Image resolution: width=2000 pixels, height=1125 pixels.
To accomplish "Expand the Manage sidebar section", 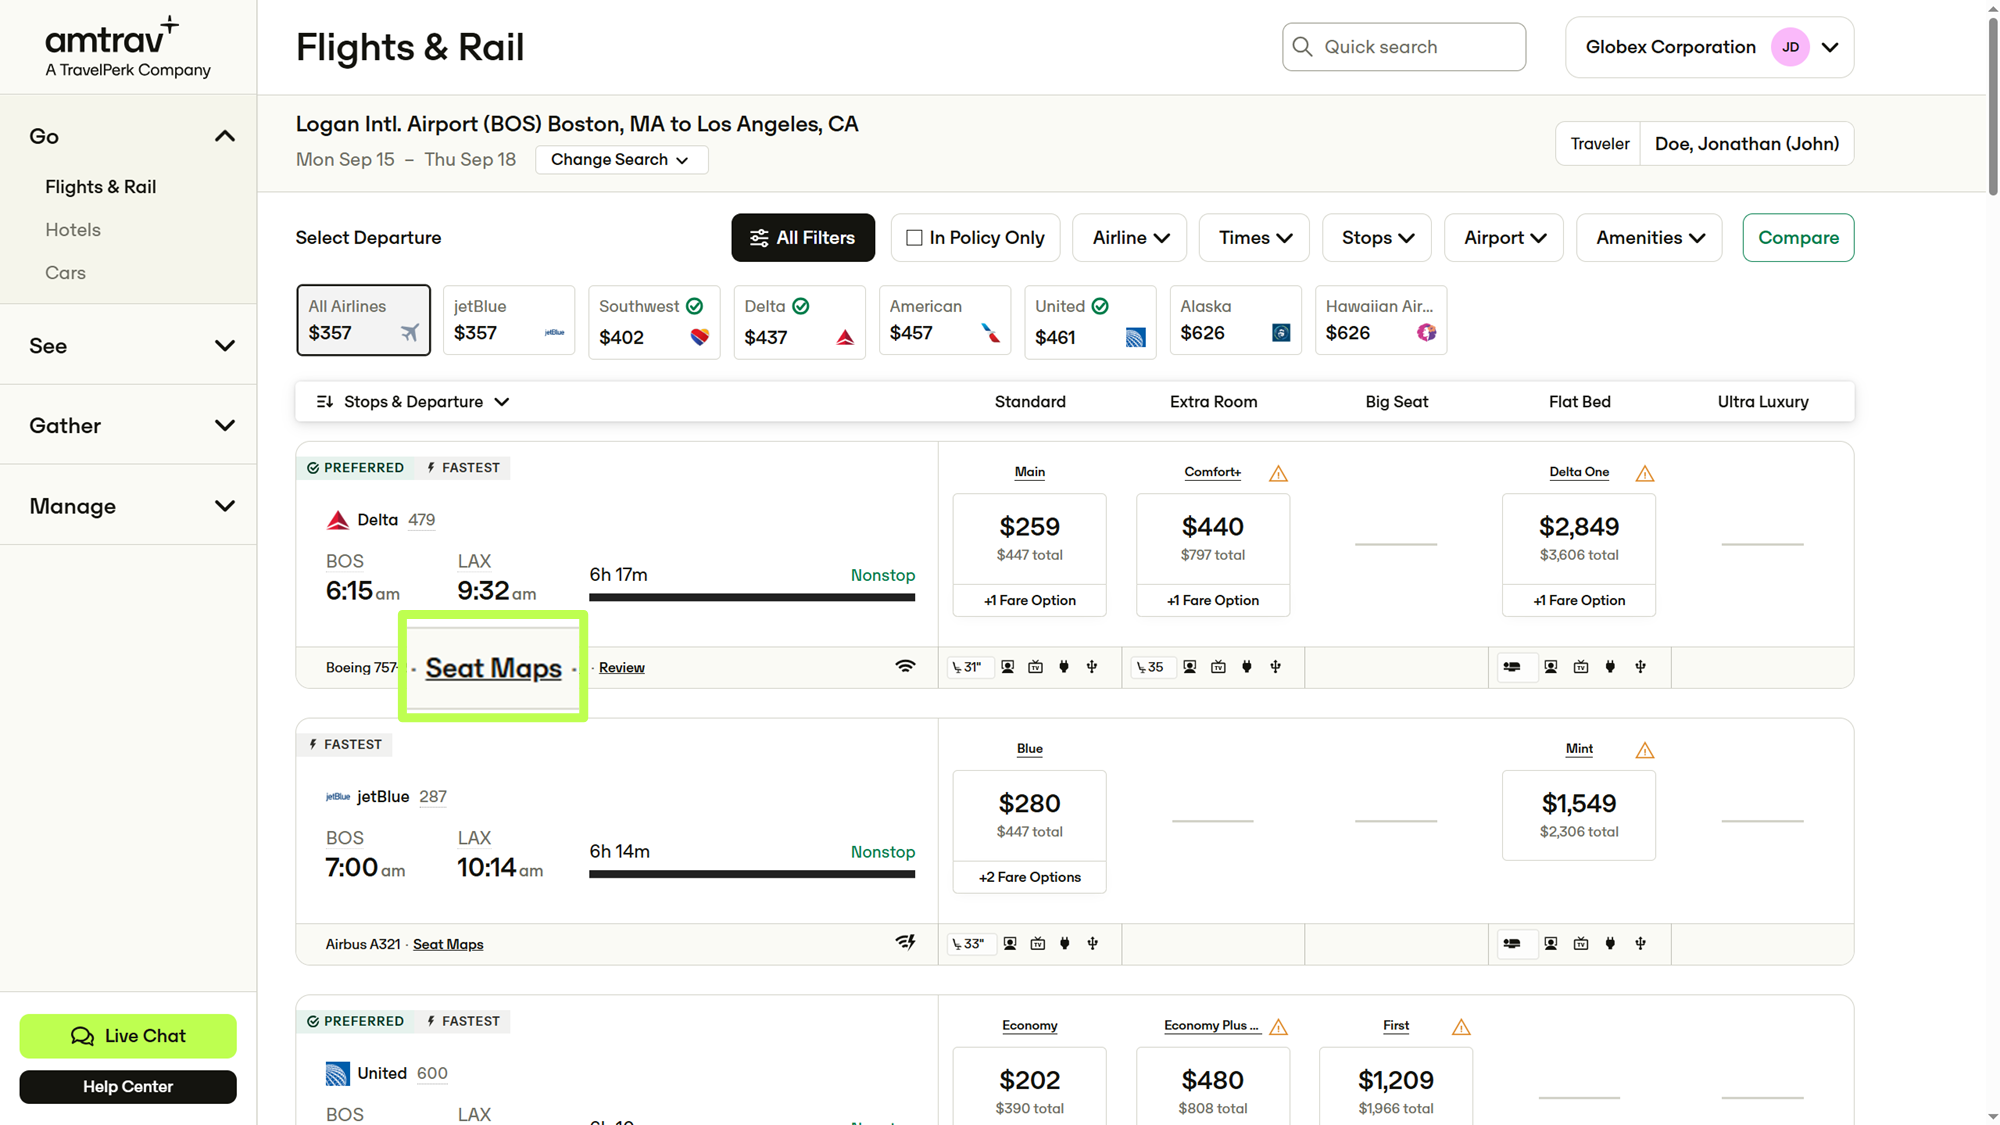I will [x=225, y=506].
